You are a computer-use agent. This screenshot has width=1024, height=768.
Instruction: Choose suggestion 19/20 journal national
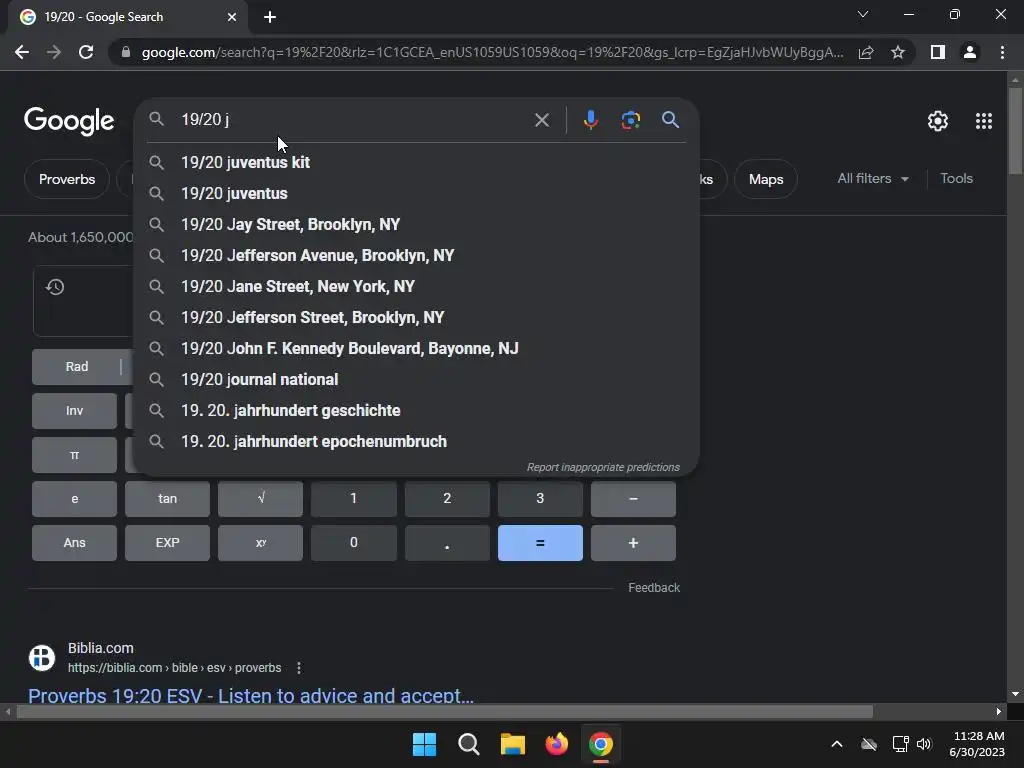(x=416, y=379)
